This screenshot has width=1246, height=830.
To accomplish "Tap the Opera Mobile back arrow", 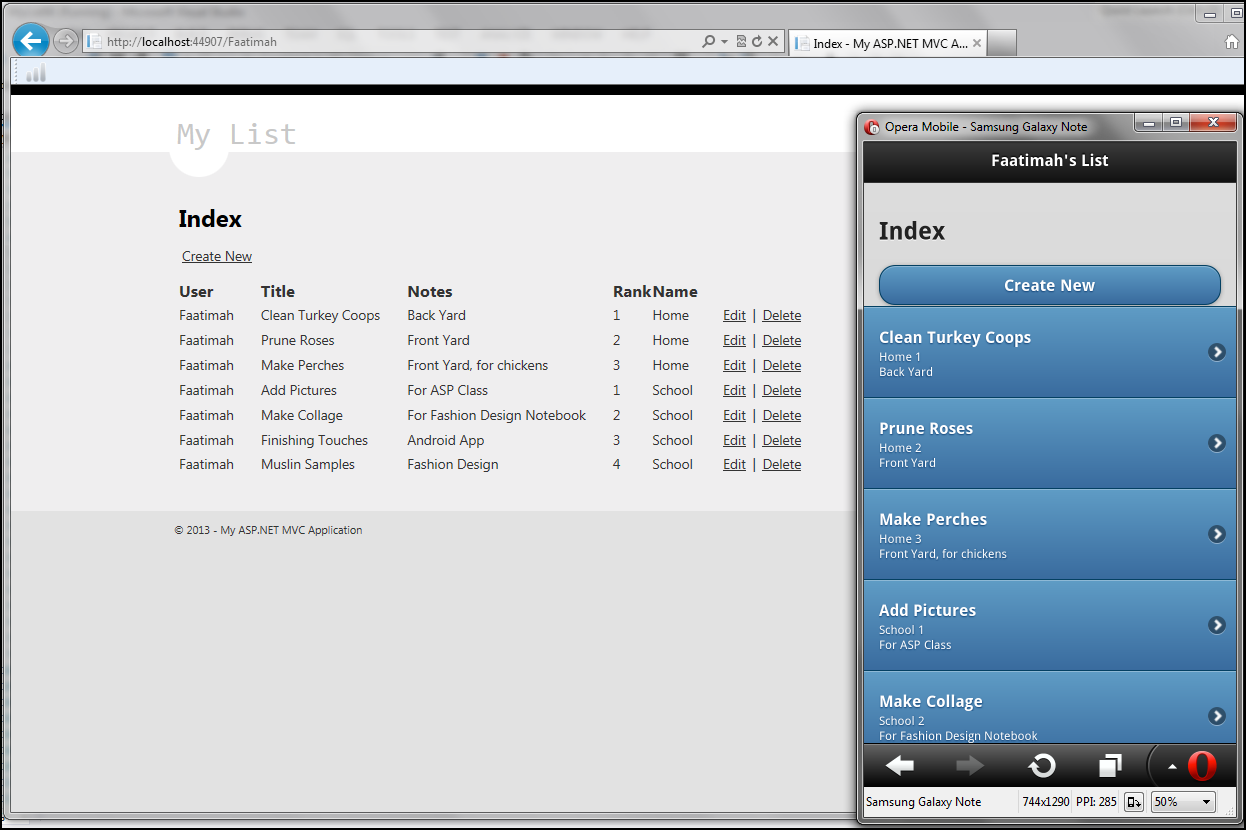I will point(900,766).
